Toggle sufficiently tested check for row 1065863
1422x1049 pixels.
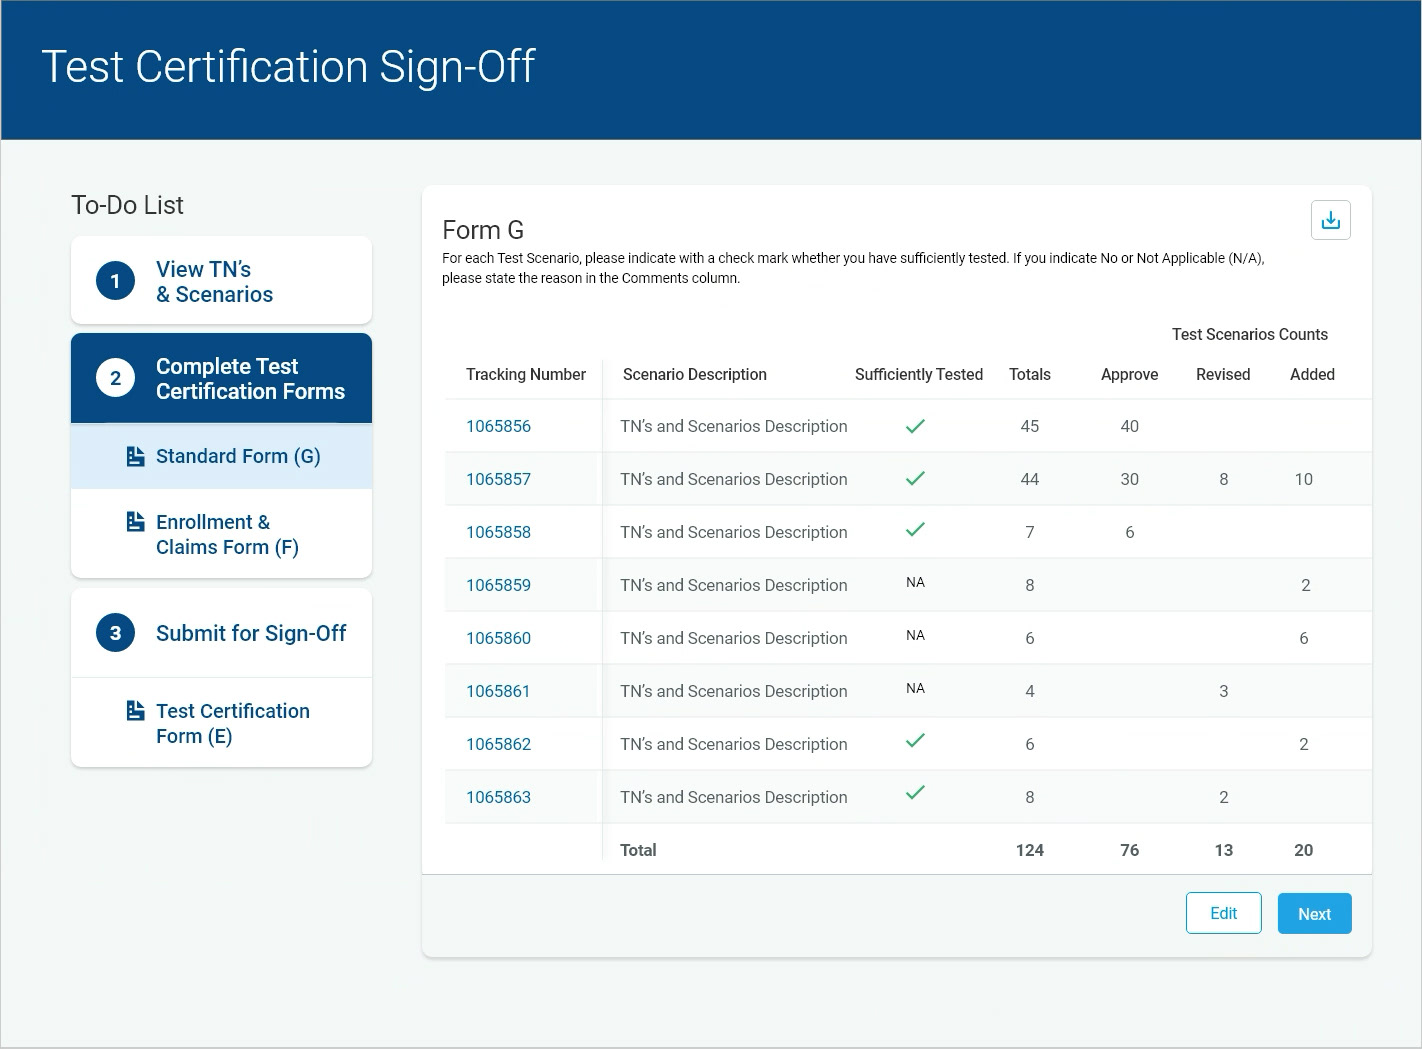(x=915, y=794)
